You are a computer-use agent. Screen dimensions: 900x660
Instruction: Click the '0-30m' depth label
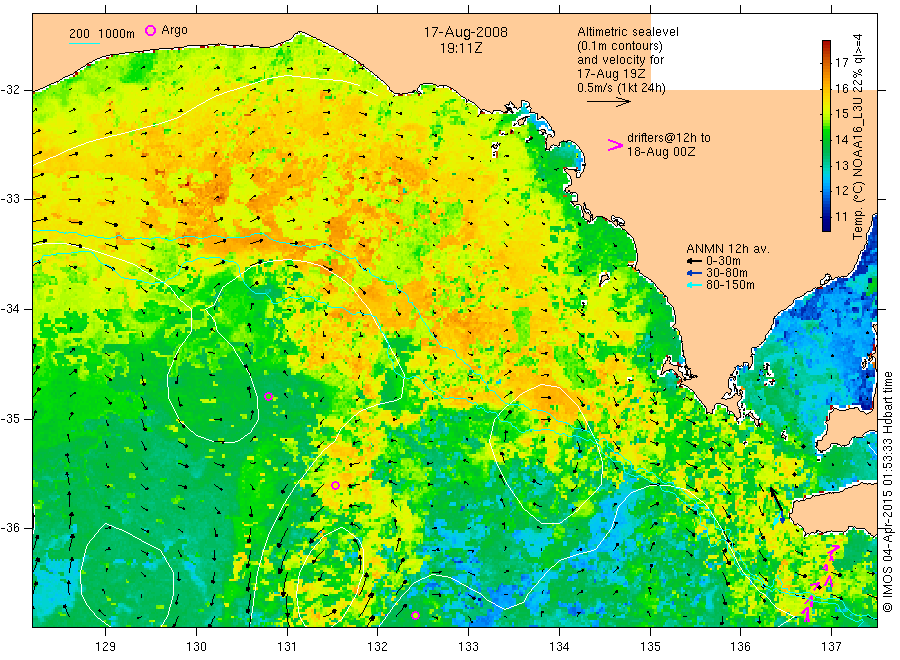(x=723, y=261)
